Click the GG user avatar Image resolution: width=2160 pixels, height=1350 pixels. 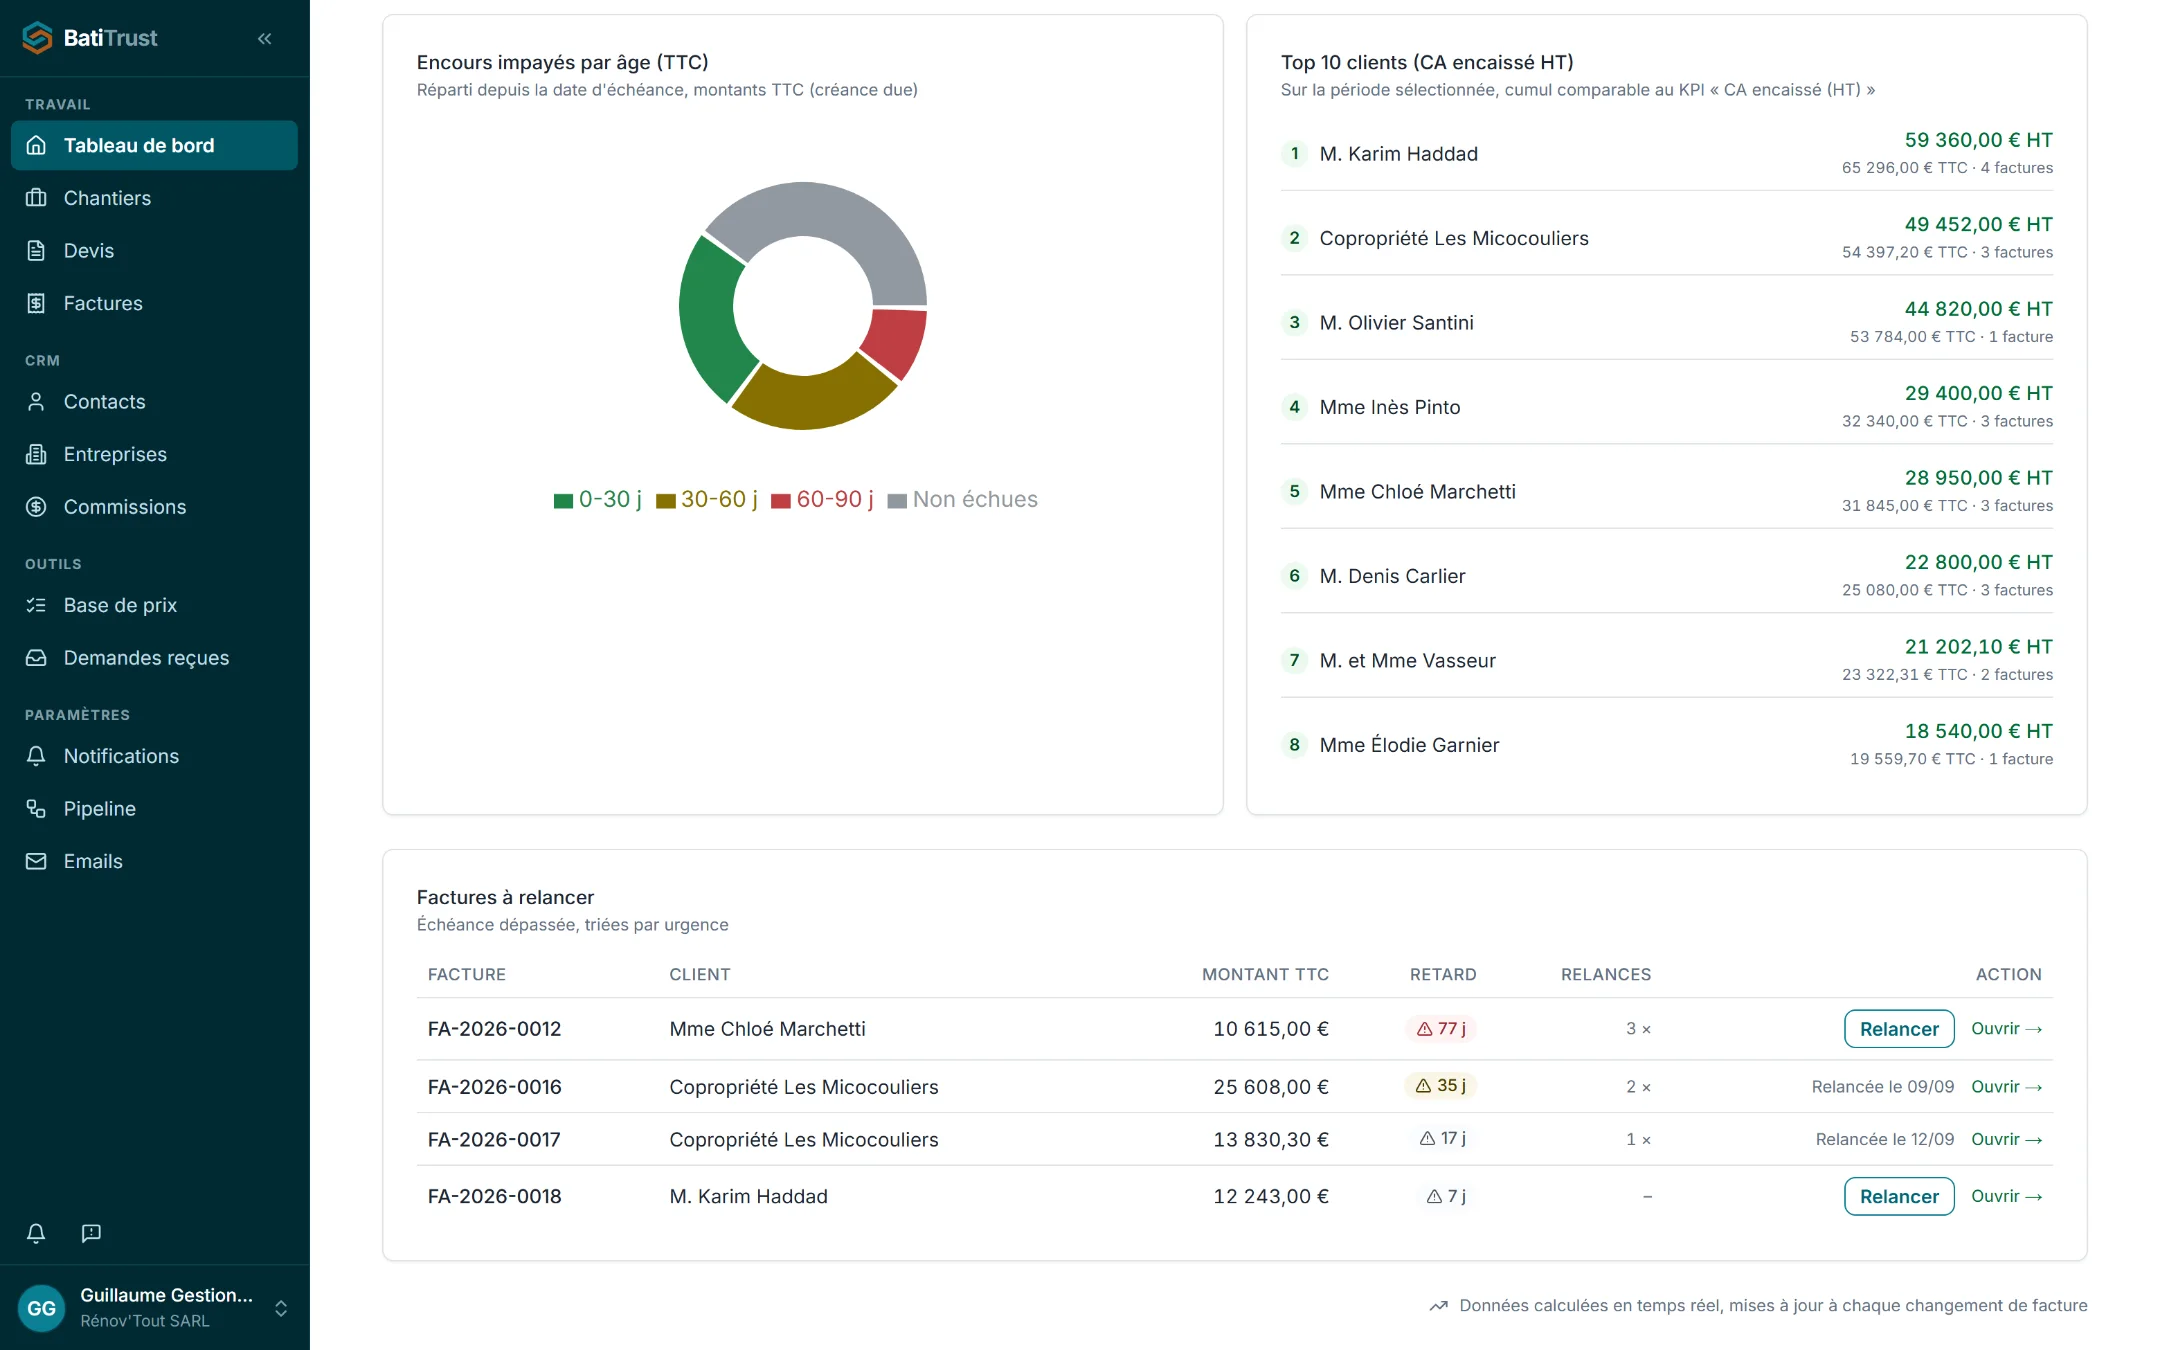pyautogui.click(x=42, y=1308)
